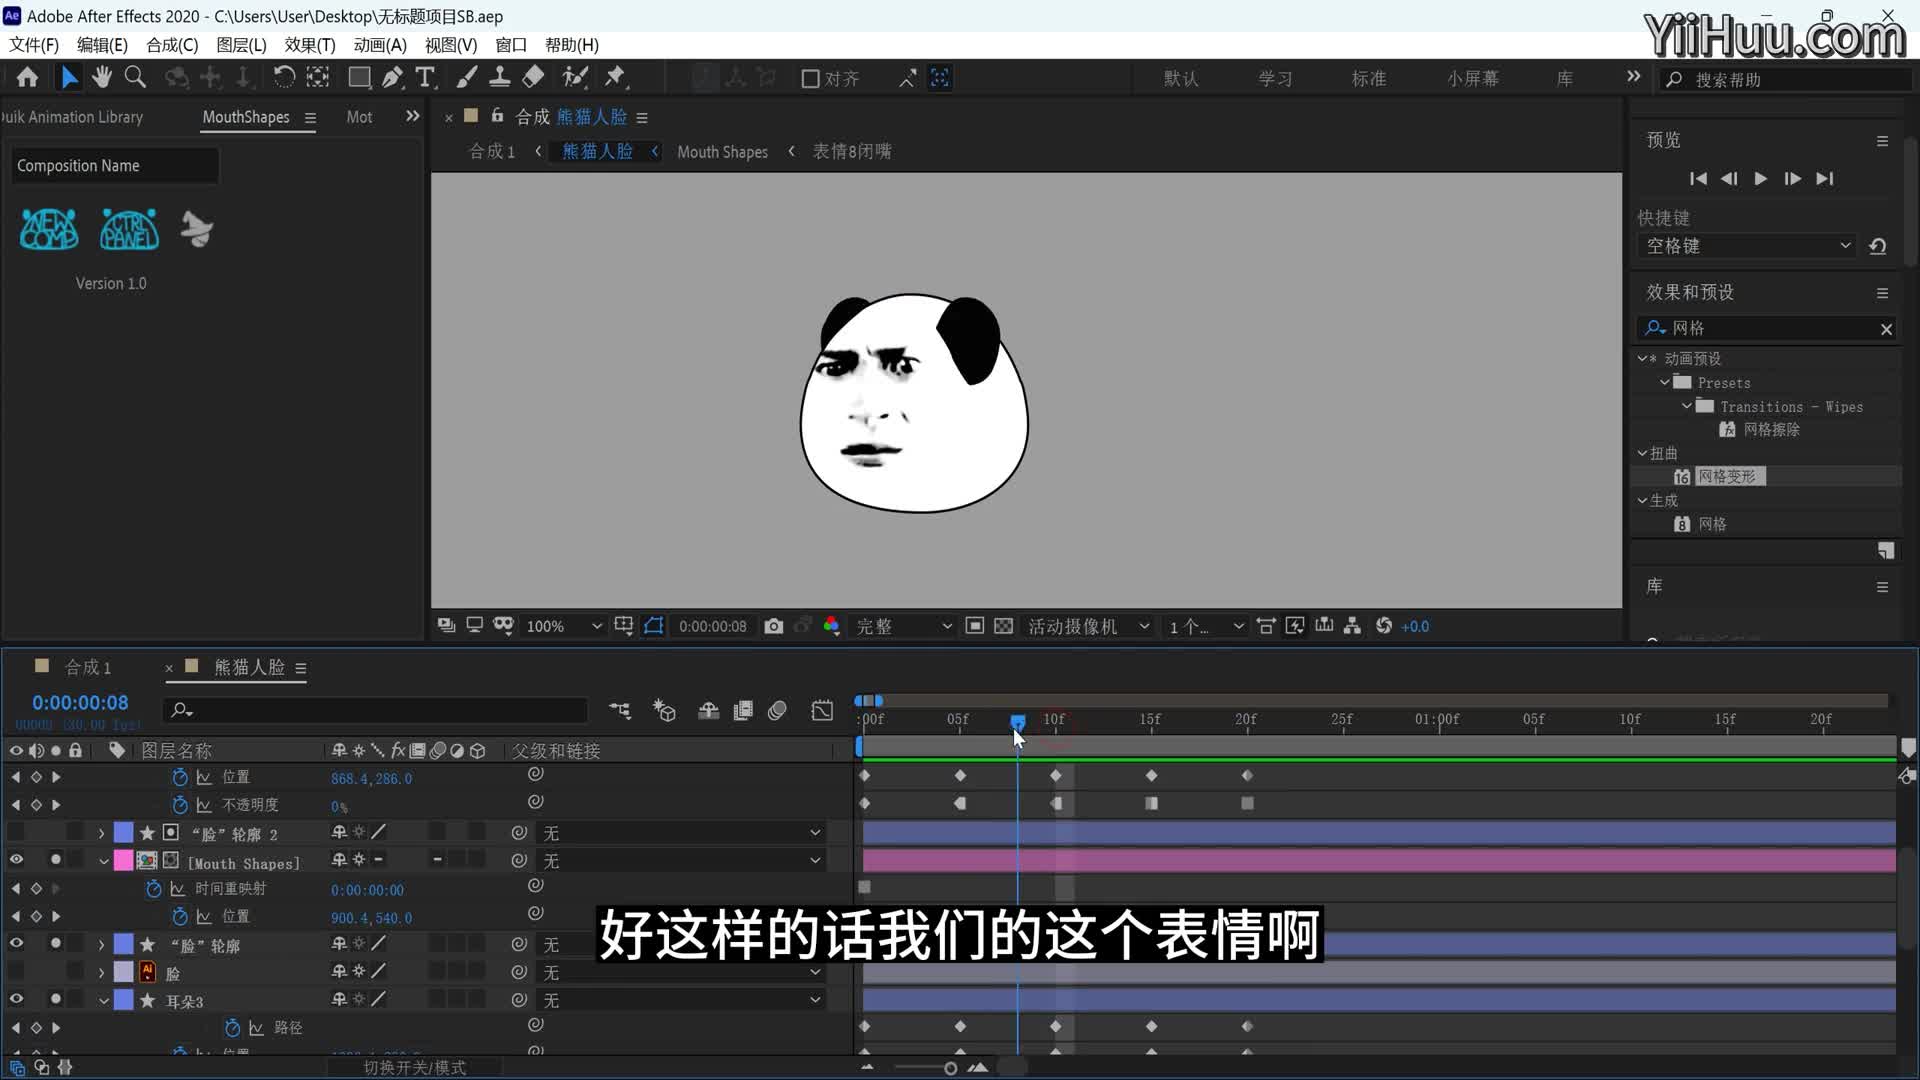The image size is (1920, 1080).
Task: Open the Graph Editor icon
Action: (822, 710)
